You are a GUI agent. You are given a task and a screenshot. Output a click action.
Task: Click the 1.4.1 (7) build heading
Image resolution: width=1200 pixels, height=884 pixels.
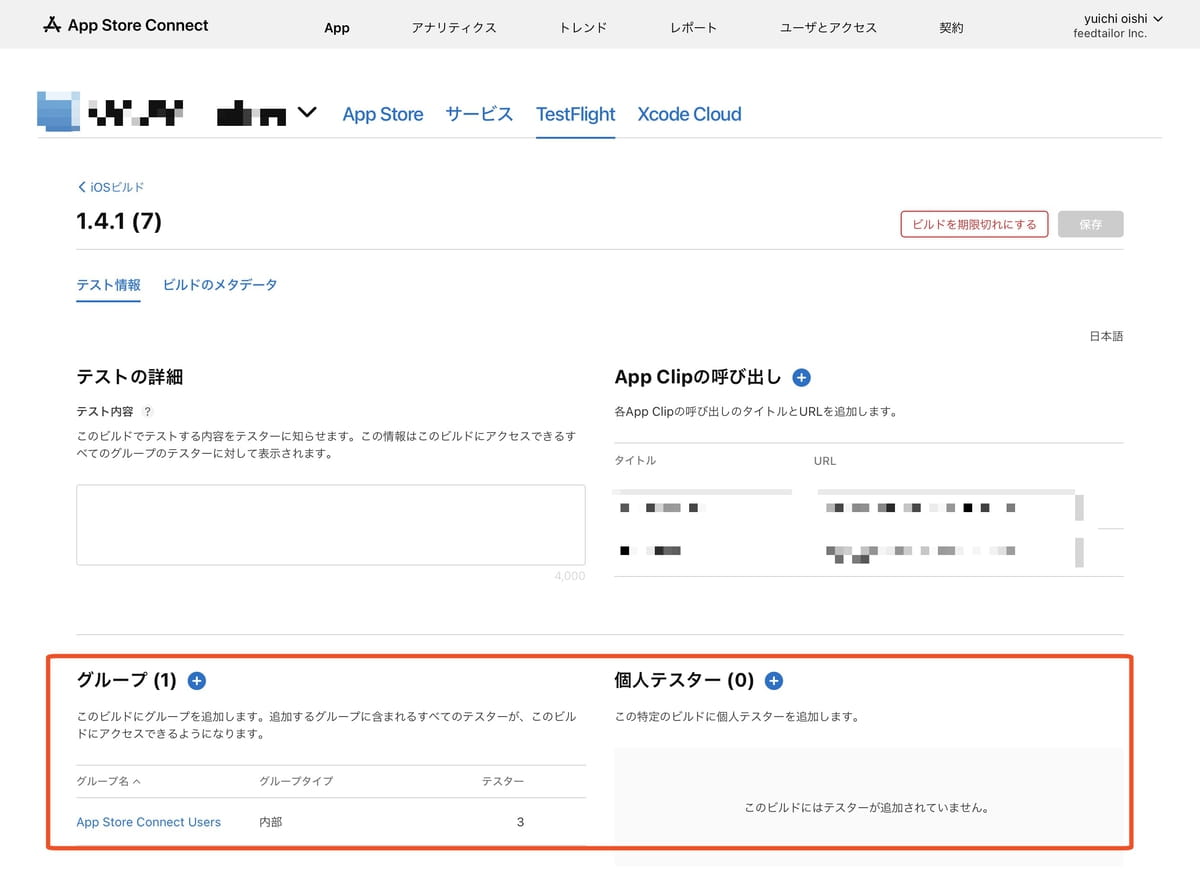119,221
